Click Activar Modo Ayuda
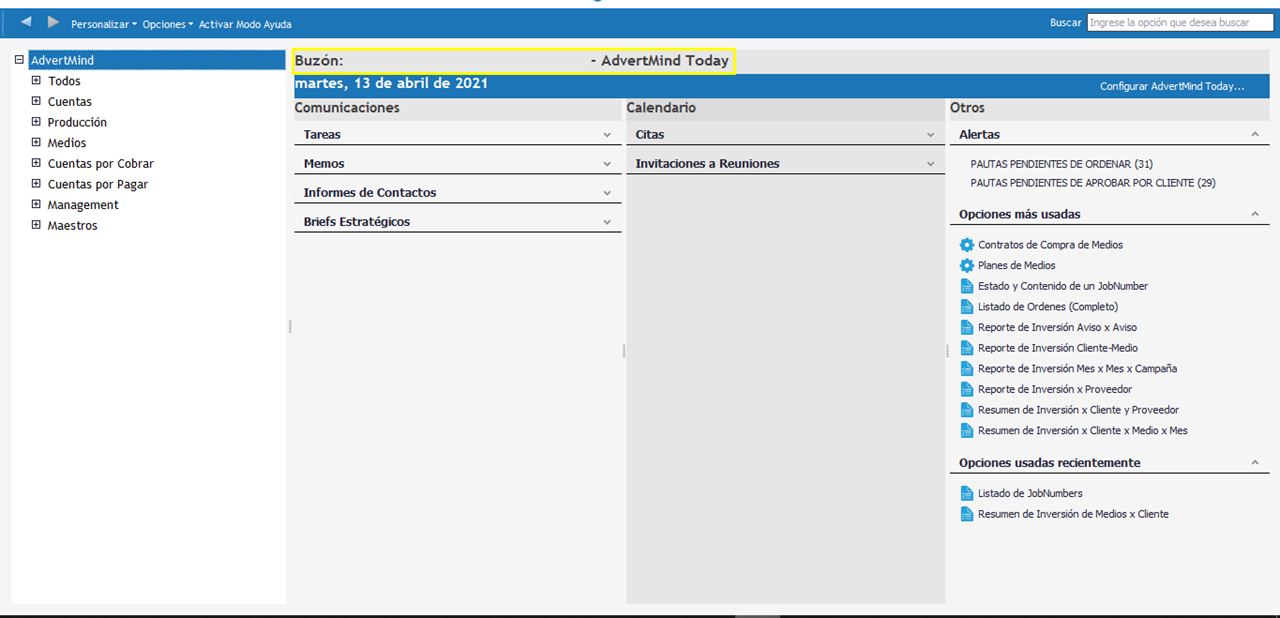 [x=245, y=24]
